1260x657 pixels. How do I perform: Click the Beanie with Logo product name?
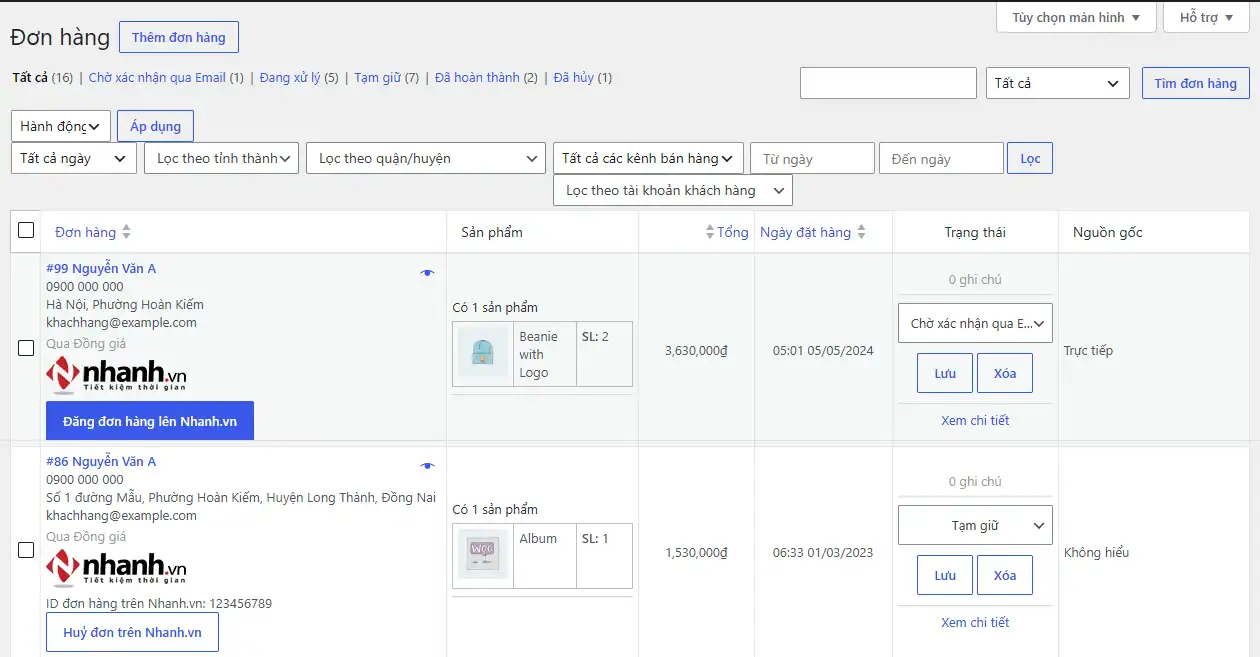pyautogui.click(x=539, y=354)
